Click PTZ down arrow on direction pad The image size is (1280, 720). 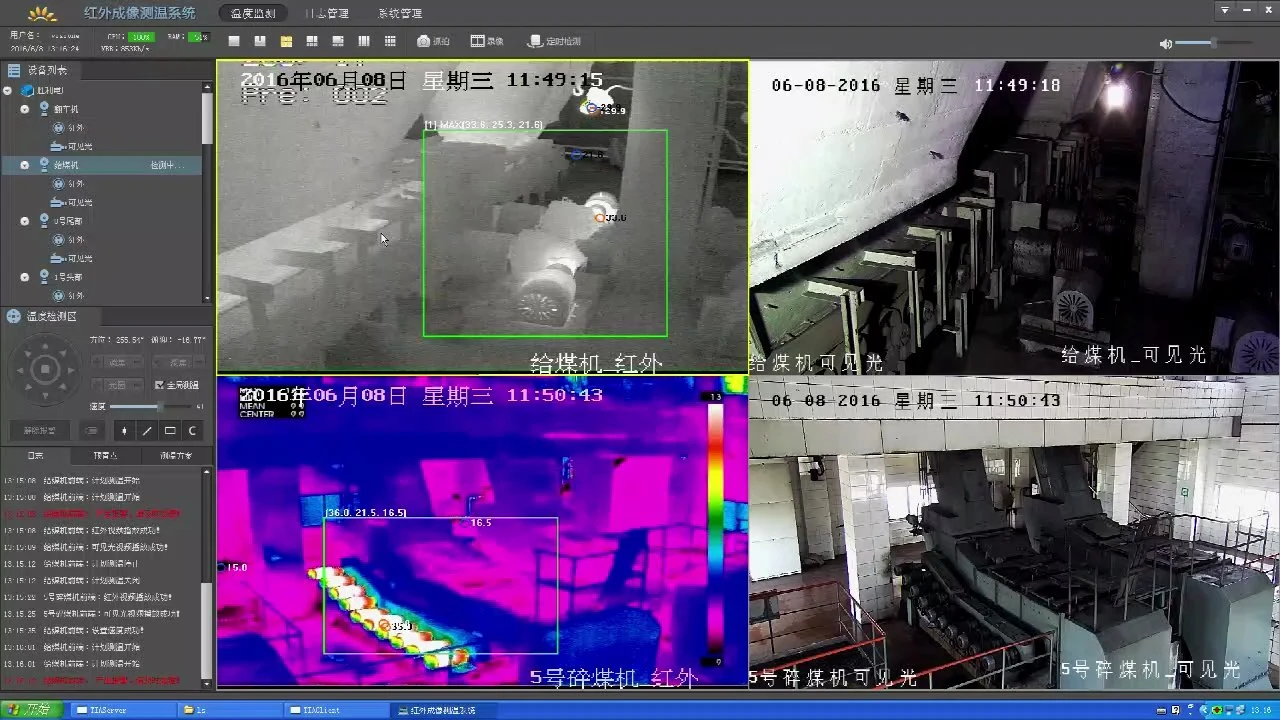pyautogui.click(x=45, y=394)
